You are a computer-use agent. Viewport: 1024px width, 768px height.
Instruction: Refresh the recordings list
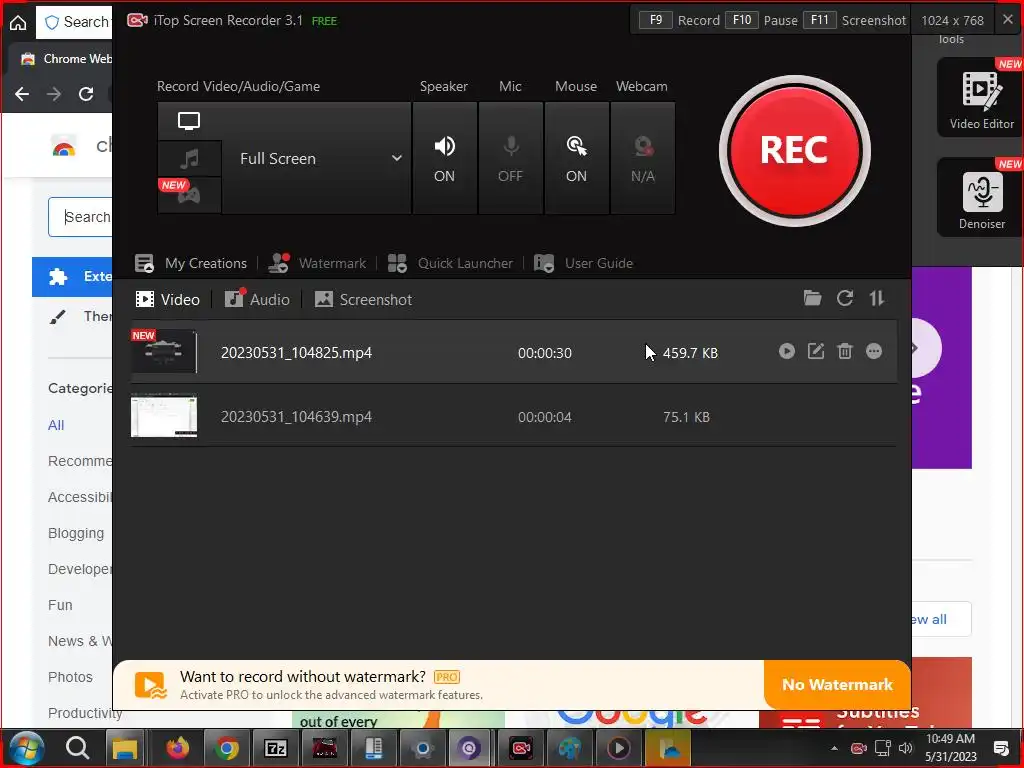[x=845, y=298]
